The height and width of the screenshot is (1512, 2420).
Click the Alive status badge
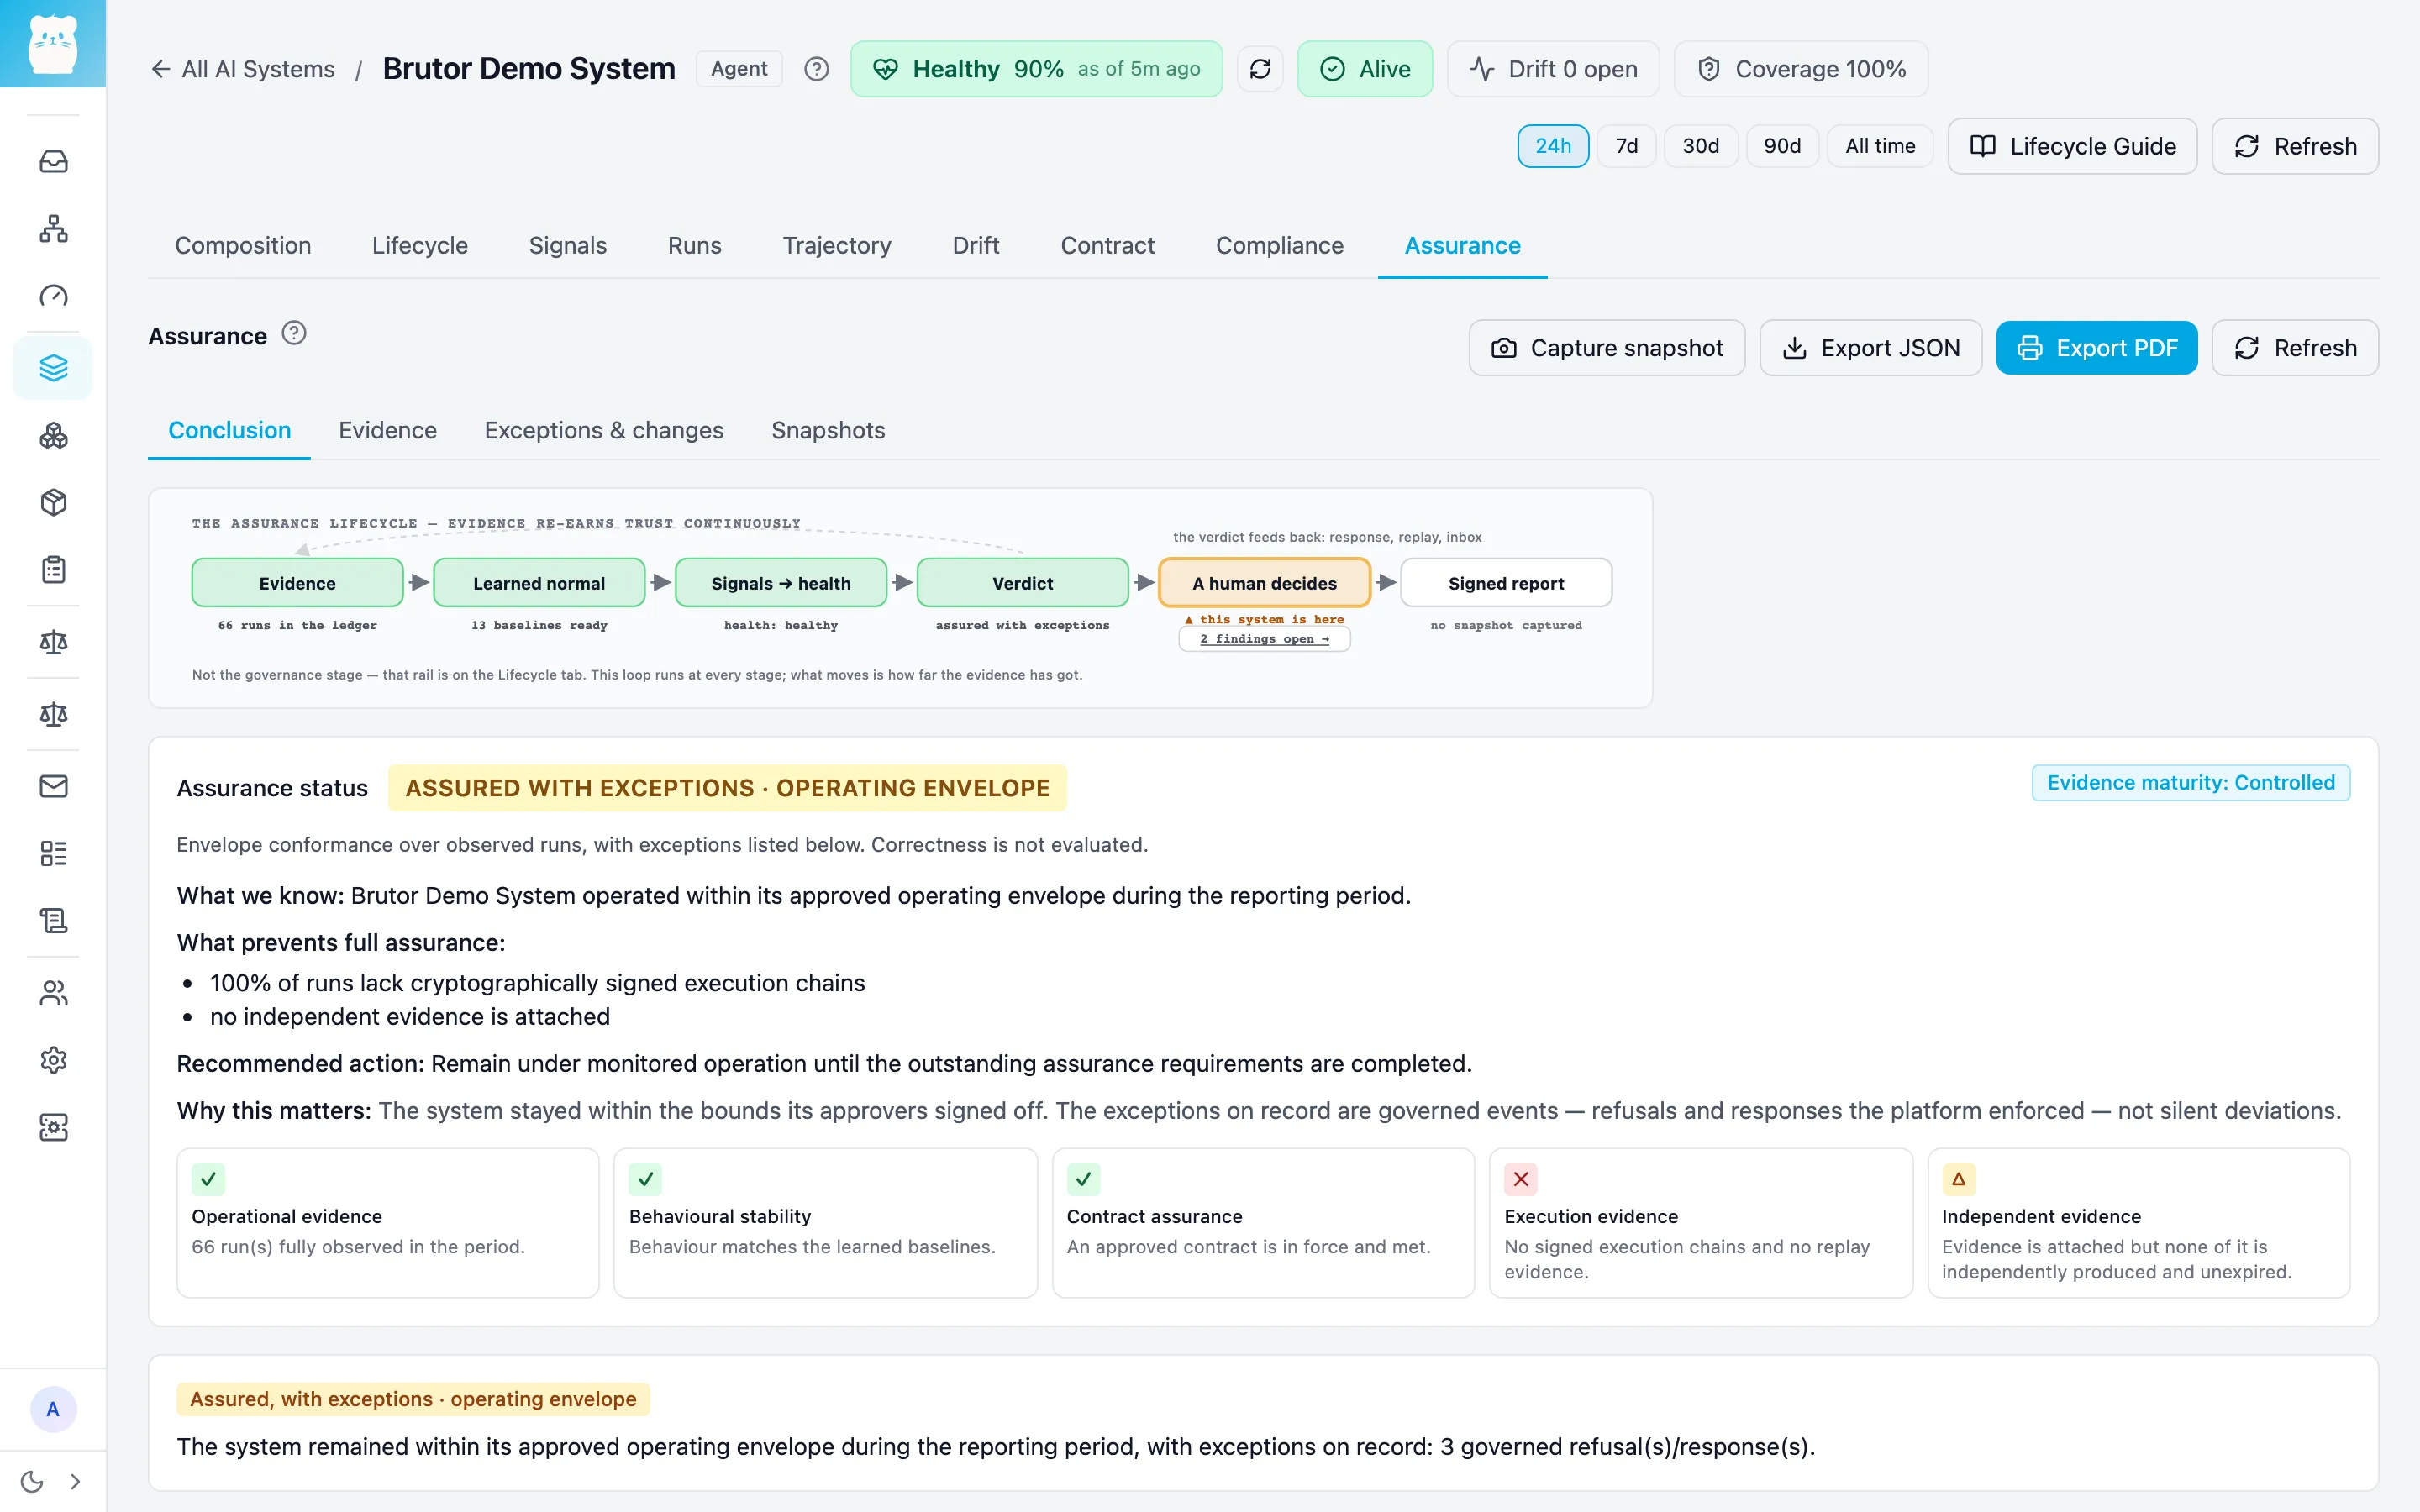coord(1364,69)
